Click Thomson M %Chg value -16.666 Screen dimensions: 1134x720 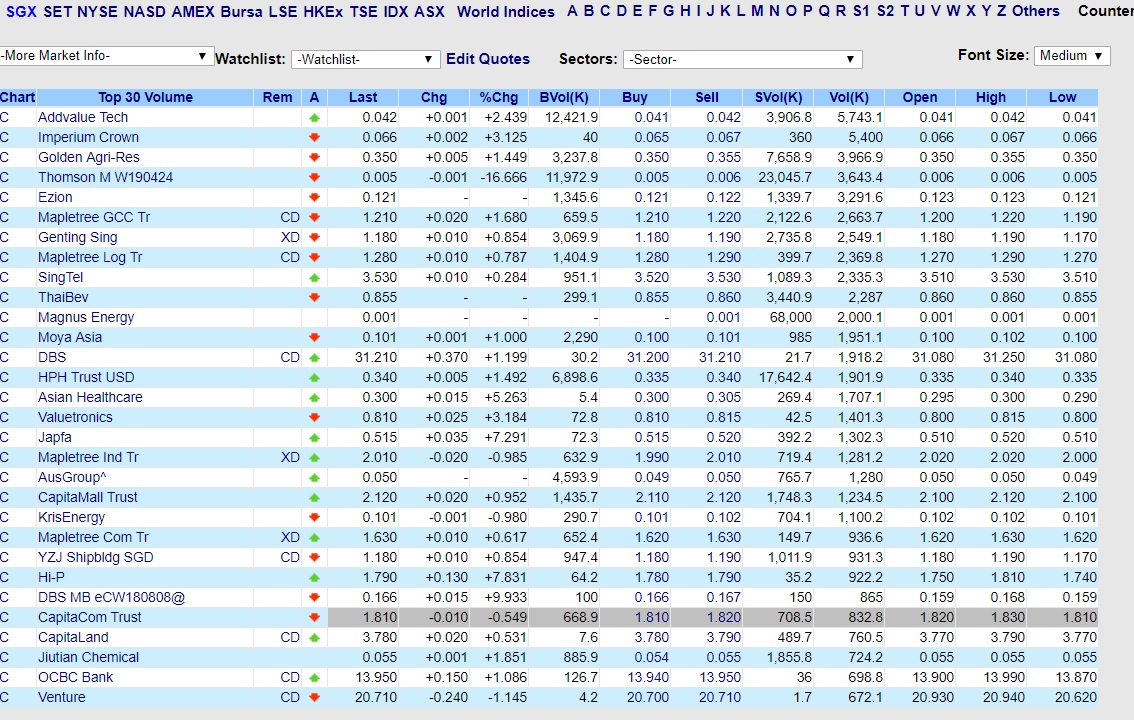pyautogui.click(x=504, y=177)
